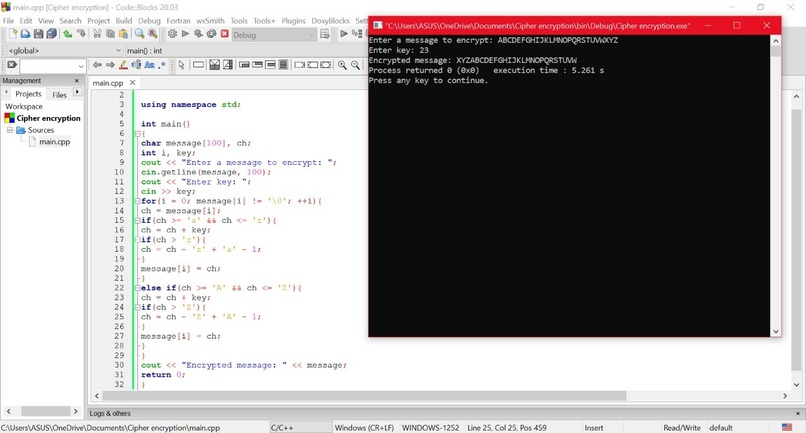This screenshot has height=433, width=806.
Task: Toggle match case 'Aa' icon
Action: point(150,65)
